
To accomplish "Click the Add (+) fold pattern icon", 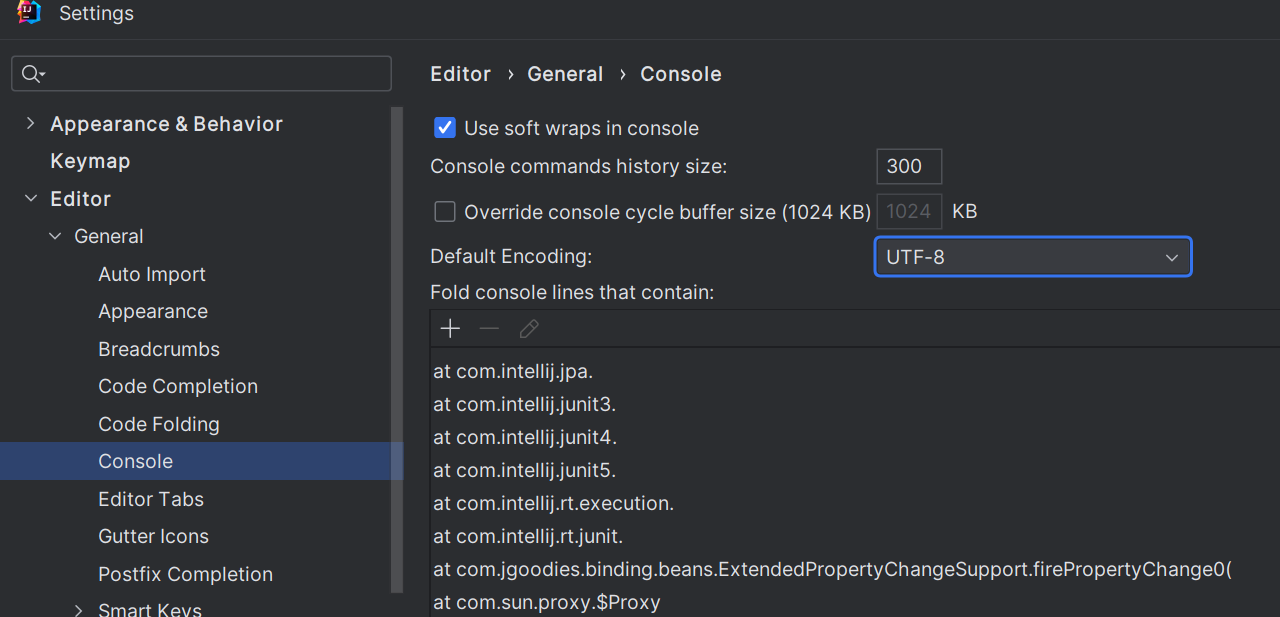I will tap(450, 329).
